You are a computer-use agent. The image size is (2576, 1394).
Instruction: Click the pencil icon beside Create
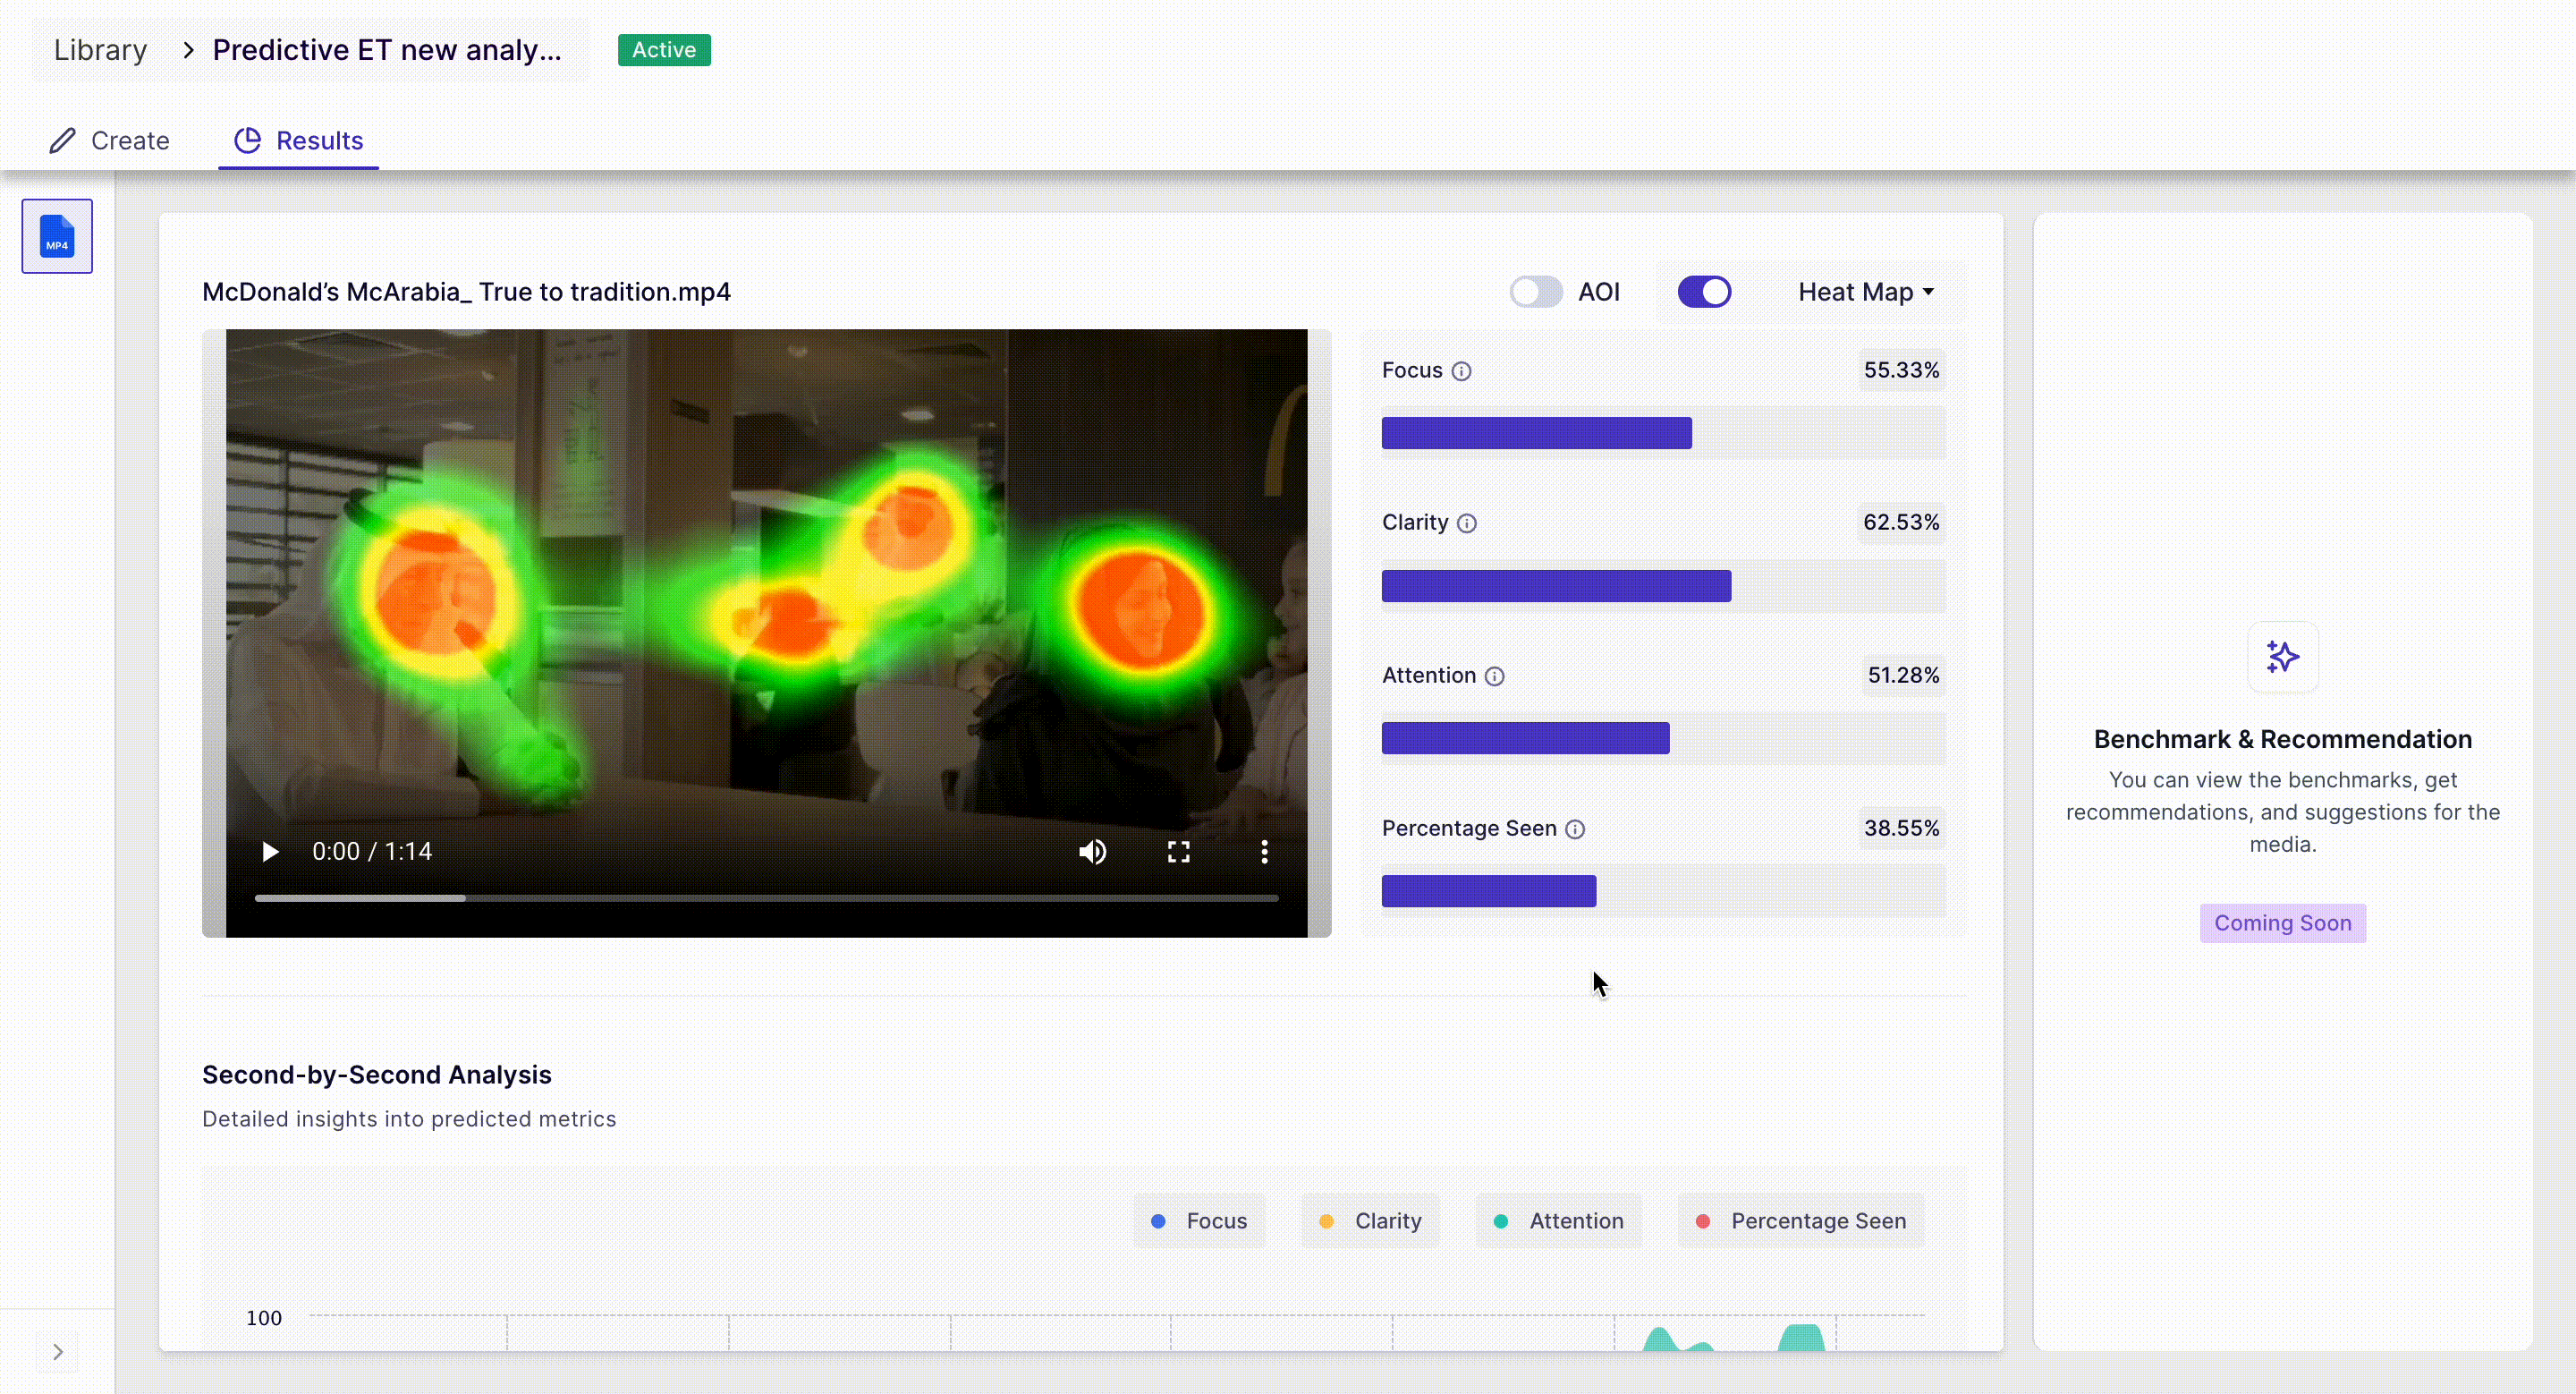[x=62, y=141]
